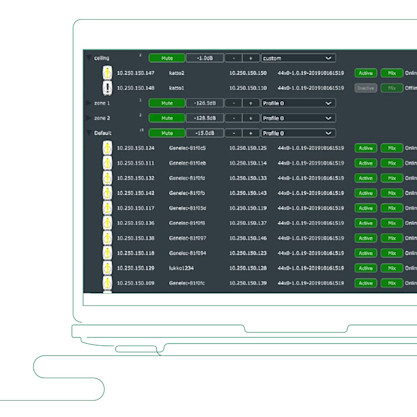Select speaker icon for lukko1234
This screenshot has height=417, width=417.
107,268
